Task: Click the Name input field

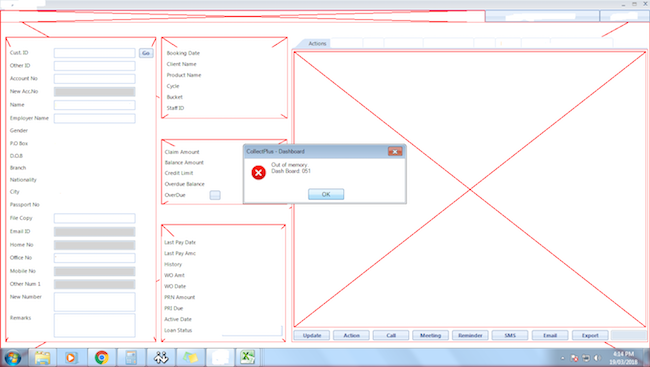Action: tap(95, 105)
